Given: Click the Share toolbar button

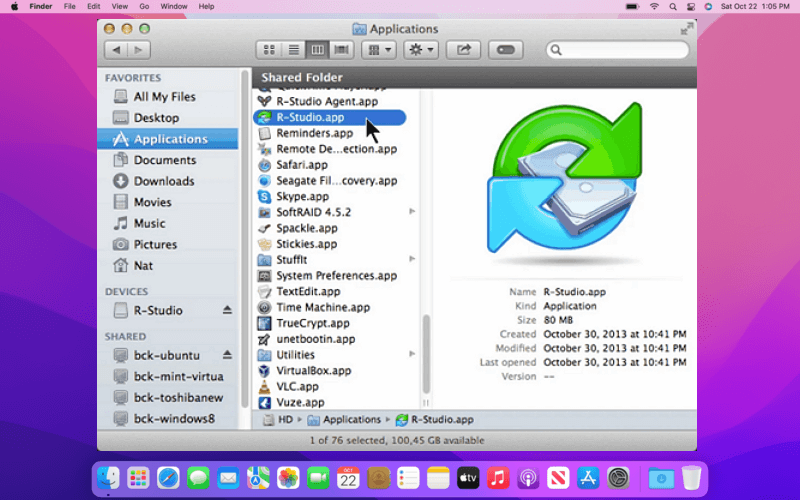Looking at the screenshot, I should [x=463, y=50].
